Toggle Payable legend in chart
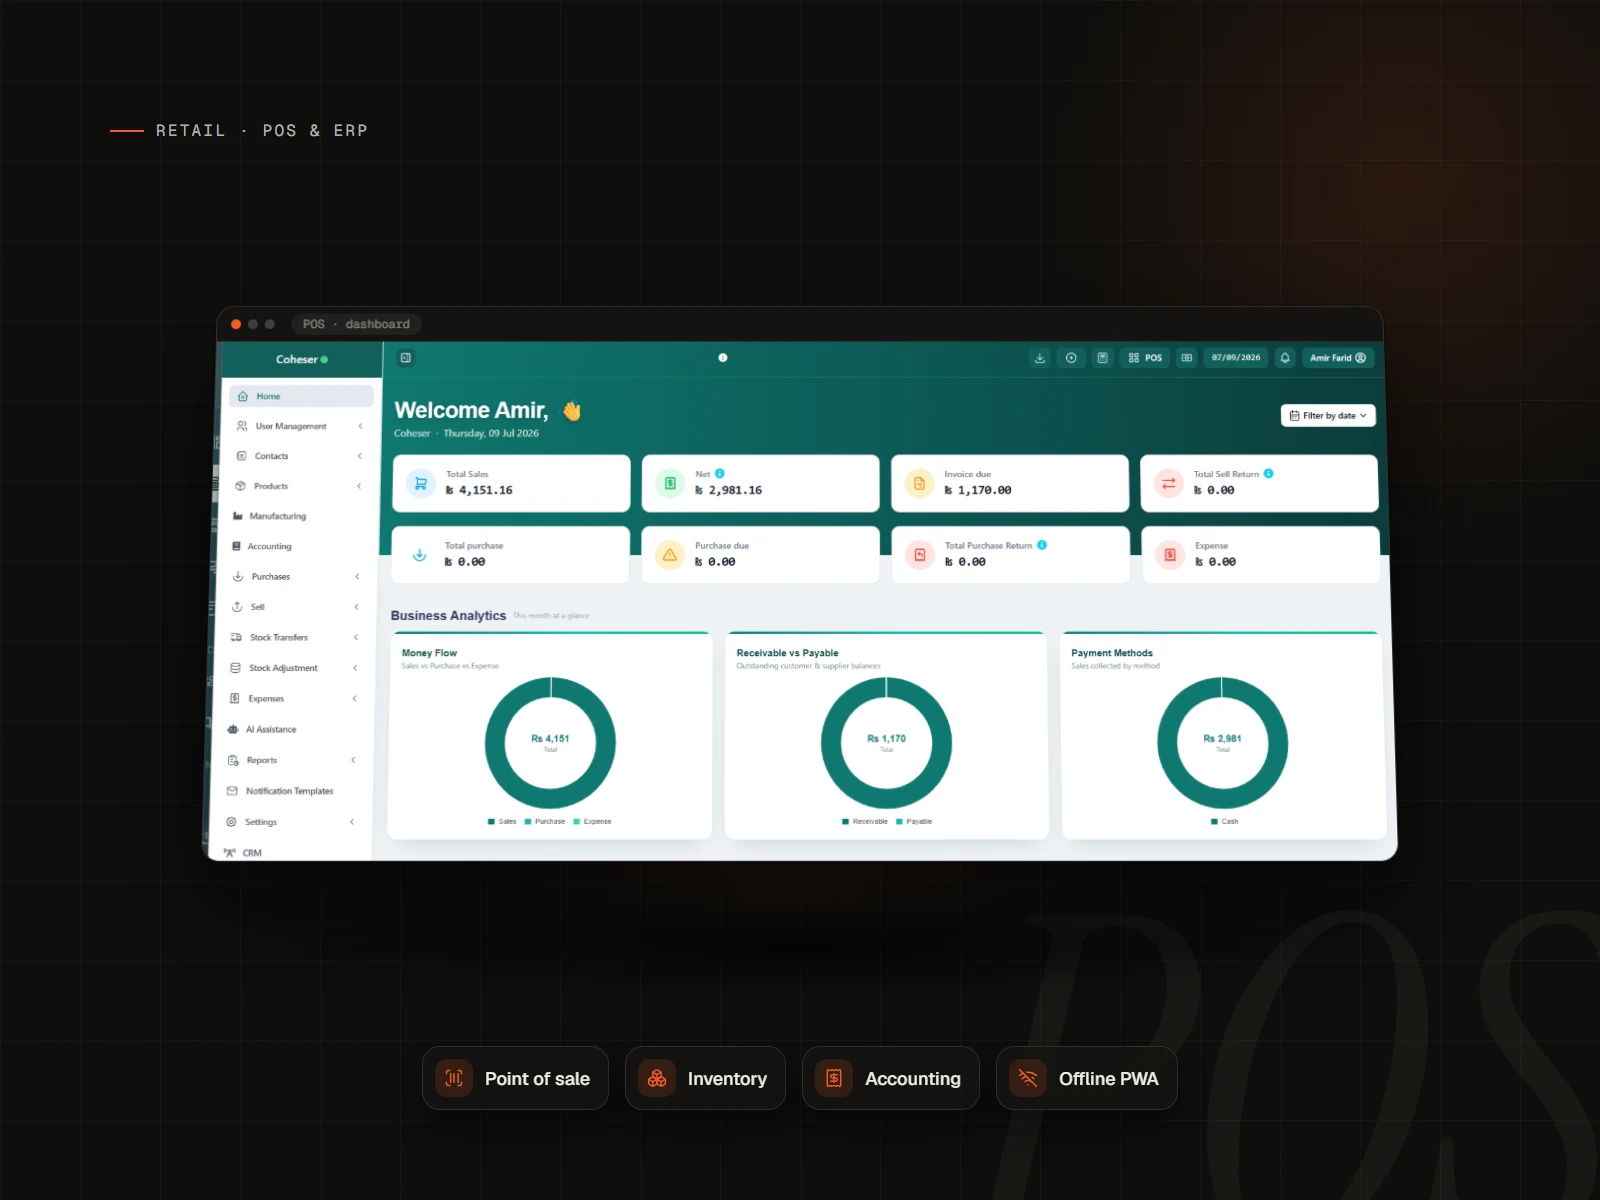The height and width of the screenshot is (1200, 1600). click(x=914, y=821)
